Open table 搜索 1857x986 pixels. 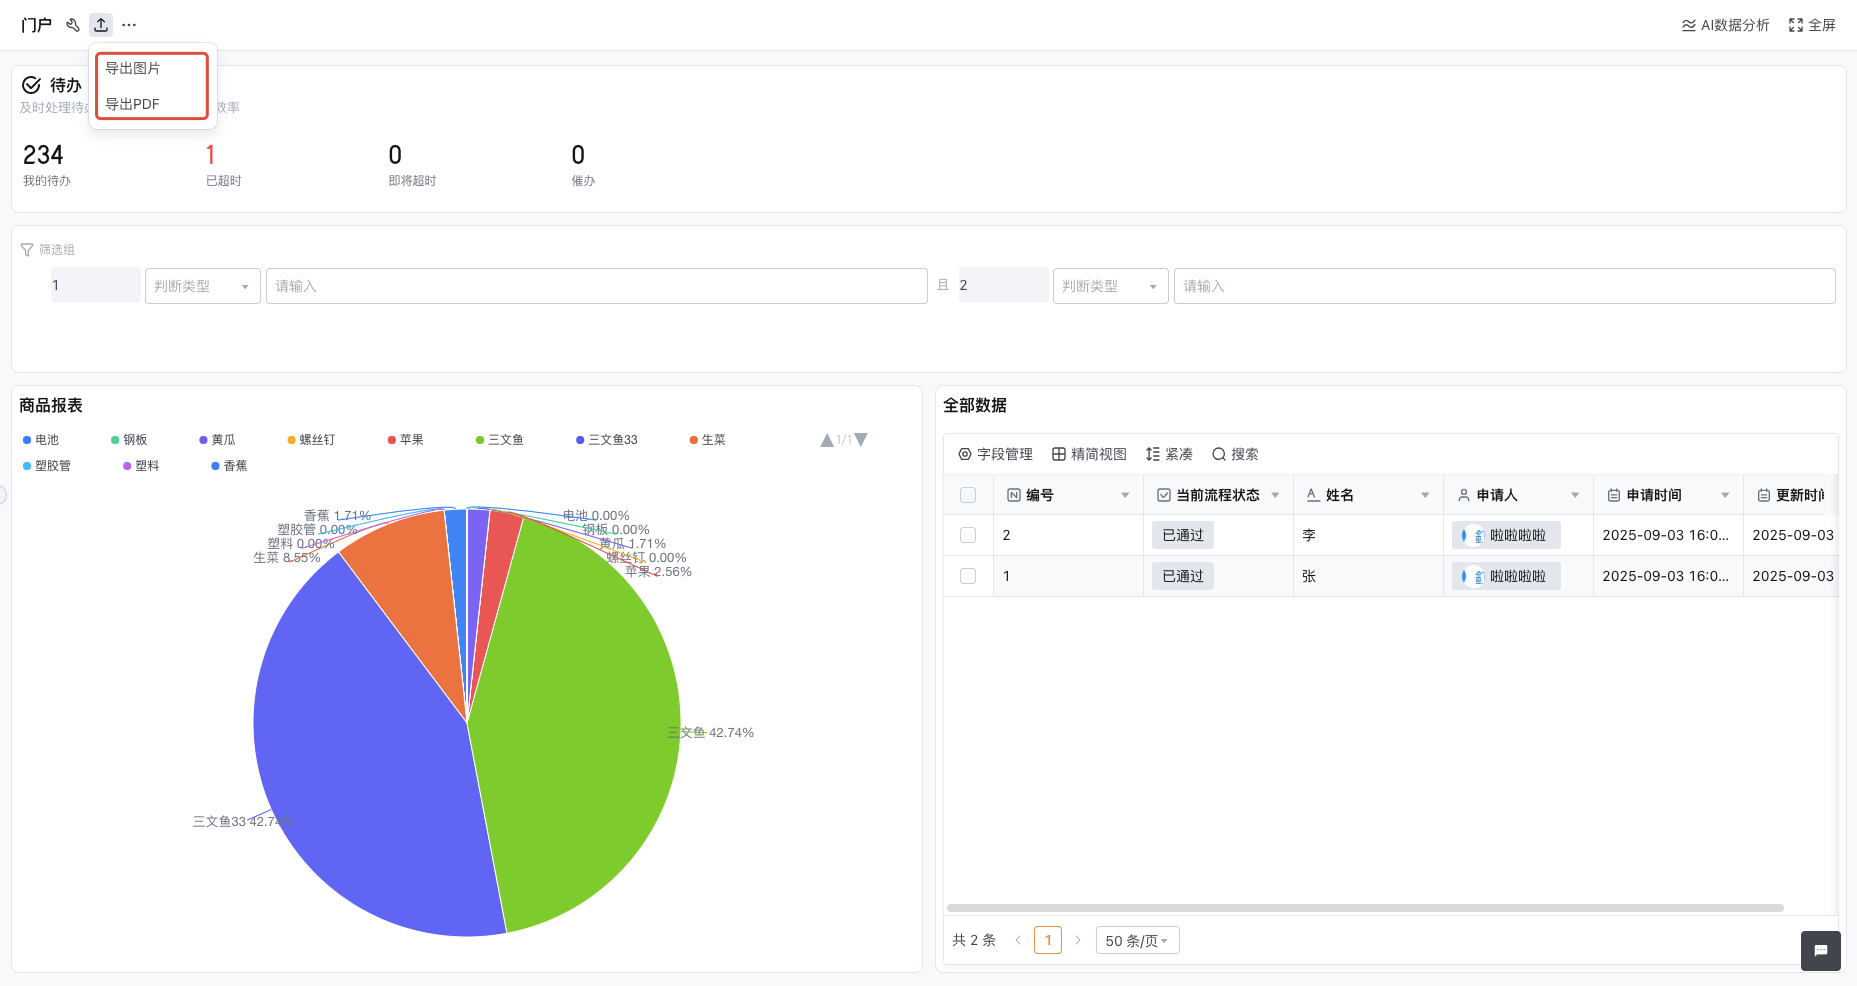[x=1235, y=454]
